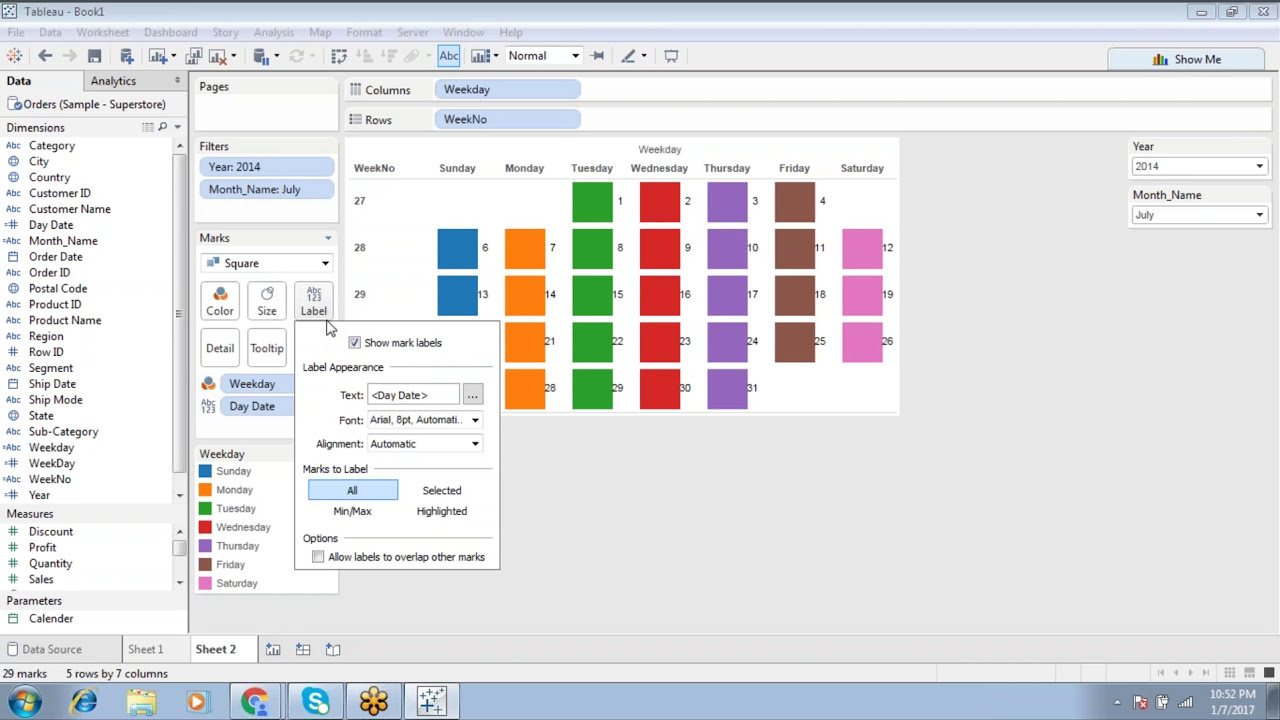Select Highlighted under Marks to Label
The image size is (1280, 720).
click(441, 511)
